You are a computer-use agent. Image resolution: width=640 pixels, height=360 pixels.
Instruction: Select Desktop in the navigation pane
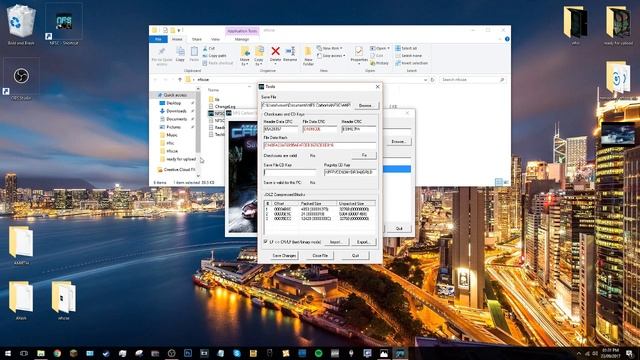coord(173,103)
